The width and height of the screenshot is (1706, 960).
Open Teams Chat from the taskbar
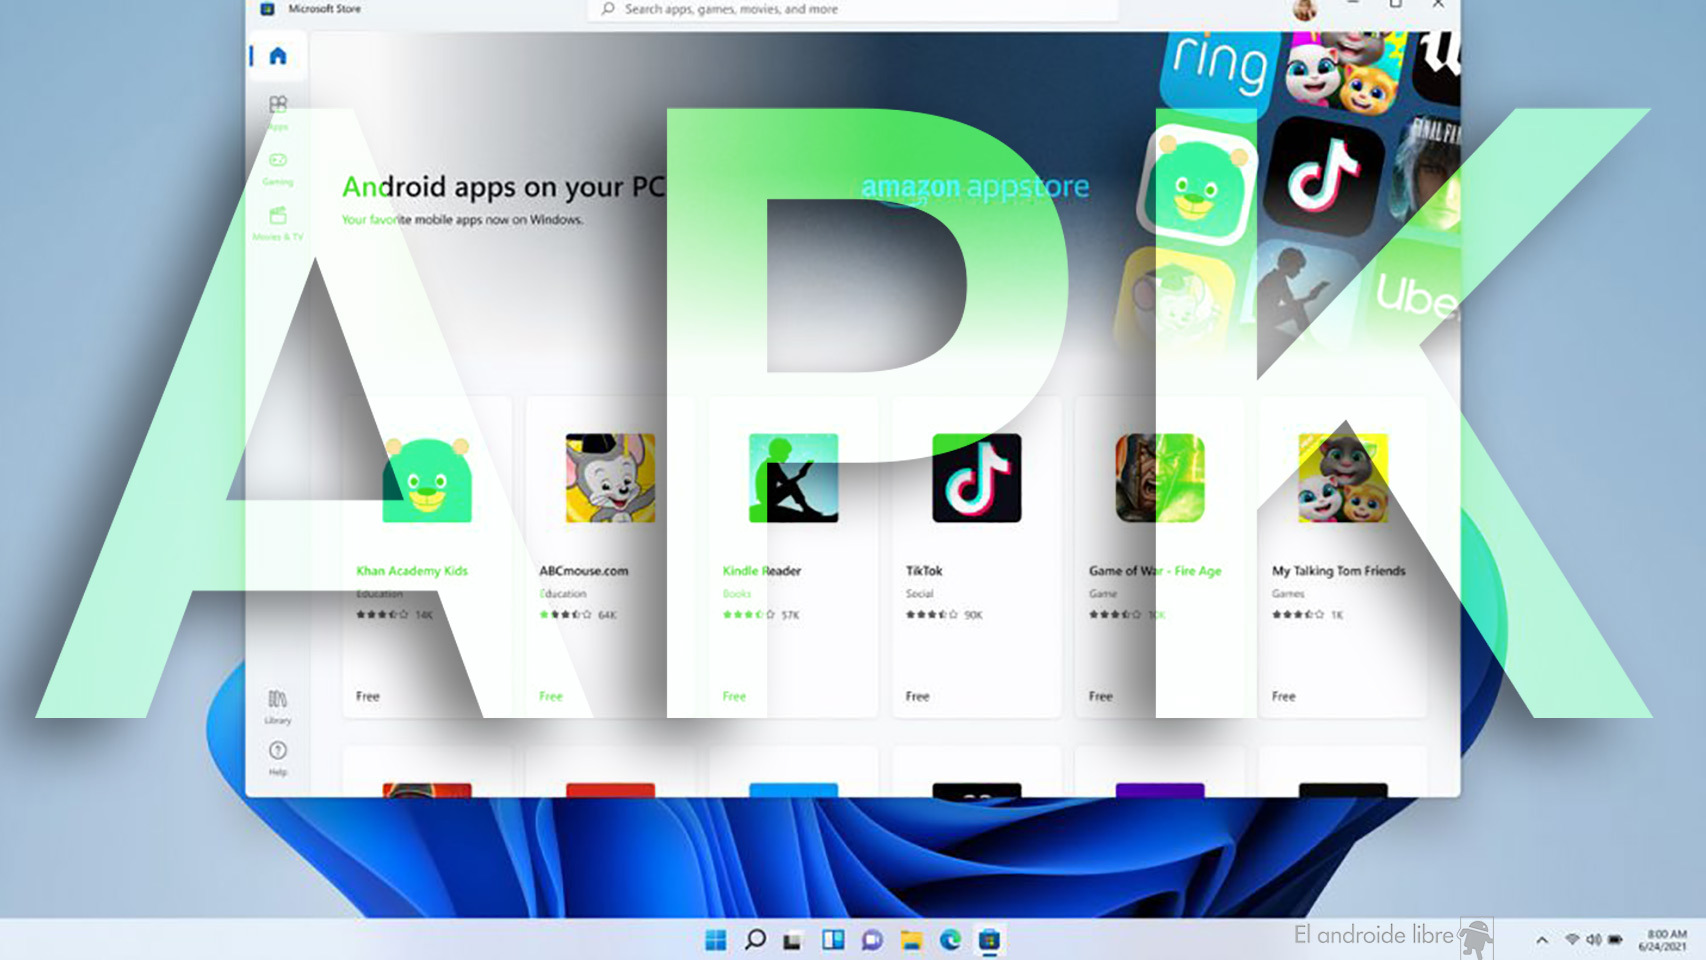873,941
